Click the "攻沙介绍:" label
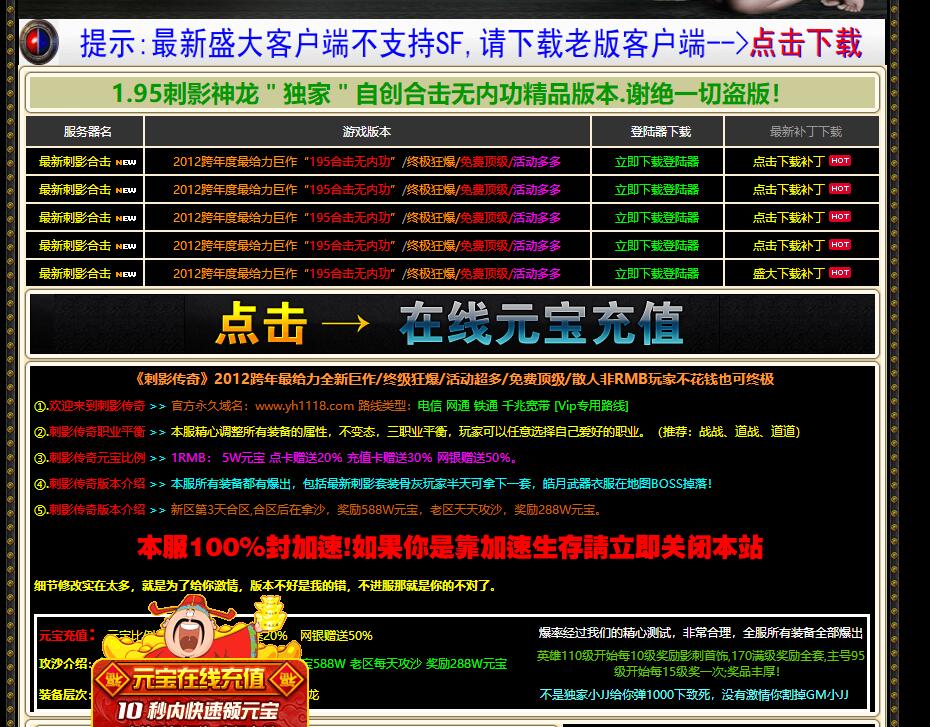930x727 pixels. pyautogui.click(x=65, y=664)
